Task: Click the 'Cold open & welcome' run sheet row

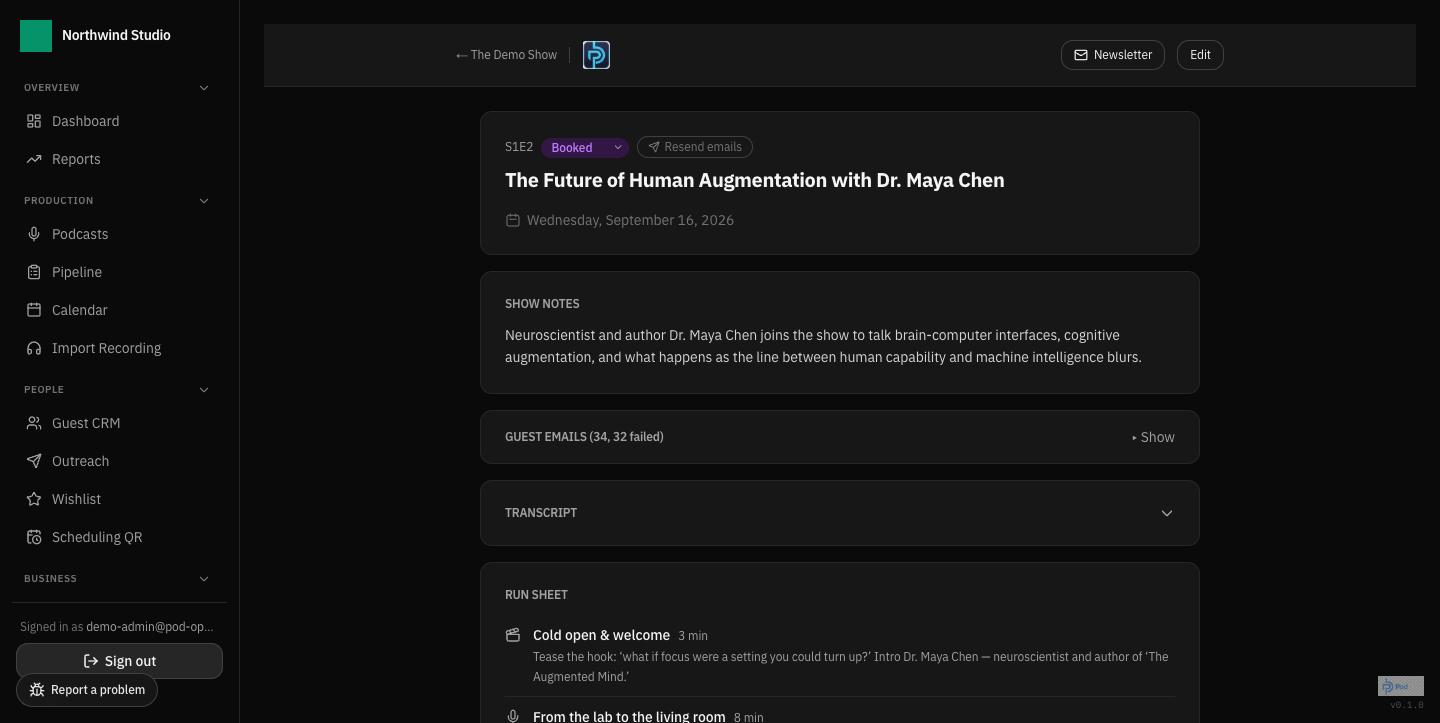Action: [x=840, y=655]
